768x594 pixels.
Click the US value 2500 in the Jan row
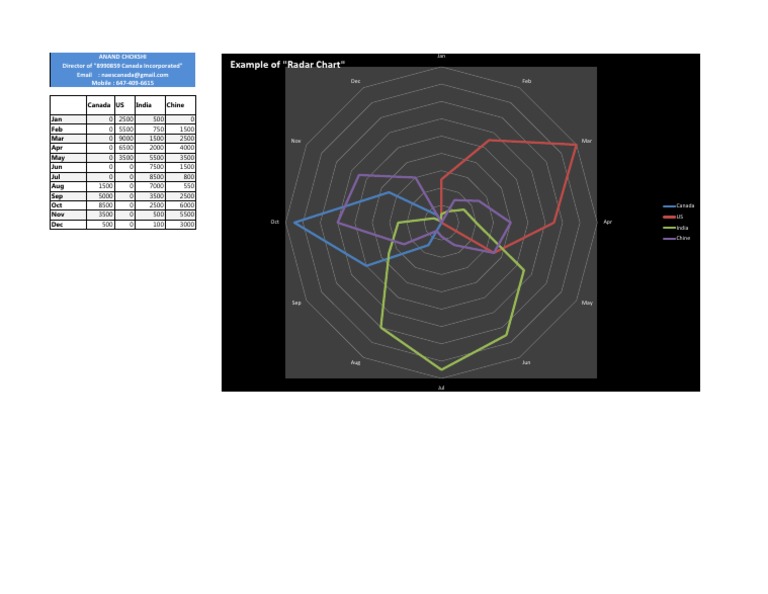(x=126, y=119)
